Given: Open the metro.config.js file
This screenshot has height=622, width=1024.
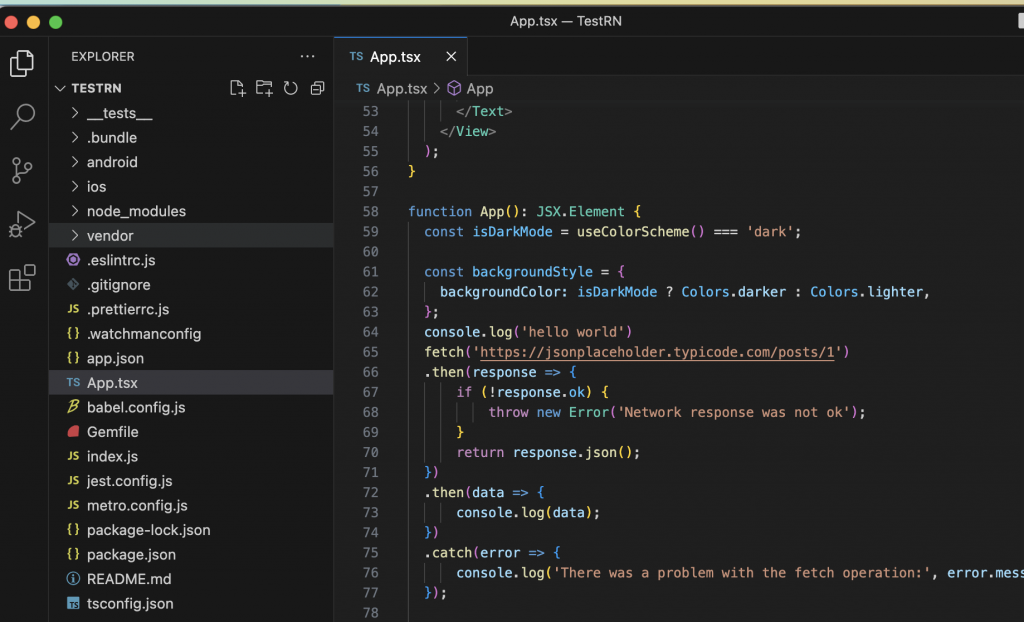Looking at the screenshot, I should (x=191, y=505).
